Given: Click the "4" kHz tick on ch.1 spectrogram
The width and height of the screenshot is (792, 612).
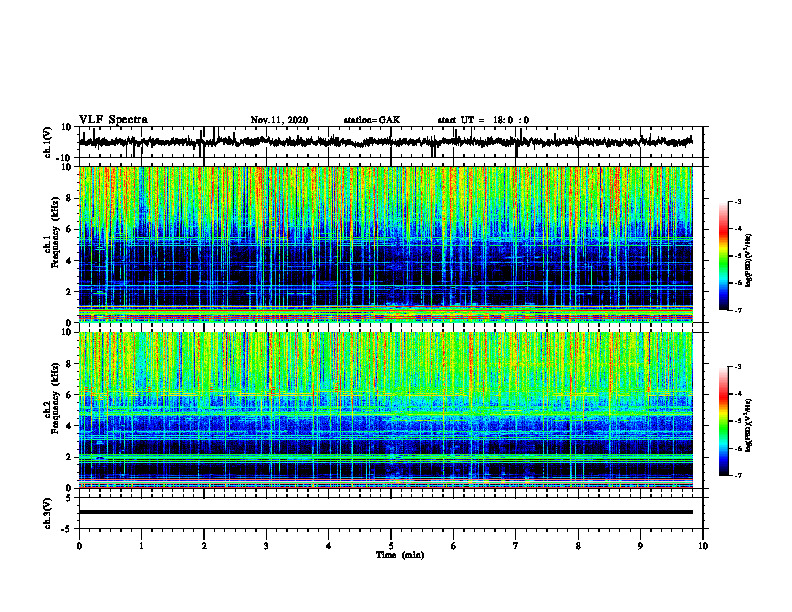Looking at the screenshot, I should click(70, 261).
